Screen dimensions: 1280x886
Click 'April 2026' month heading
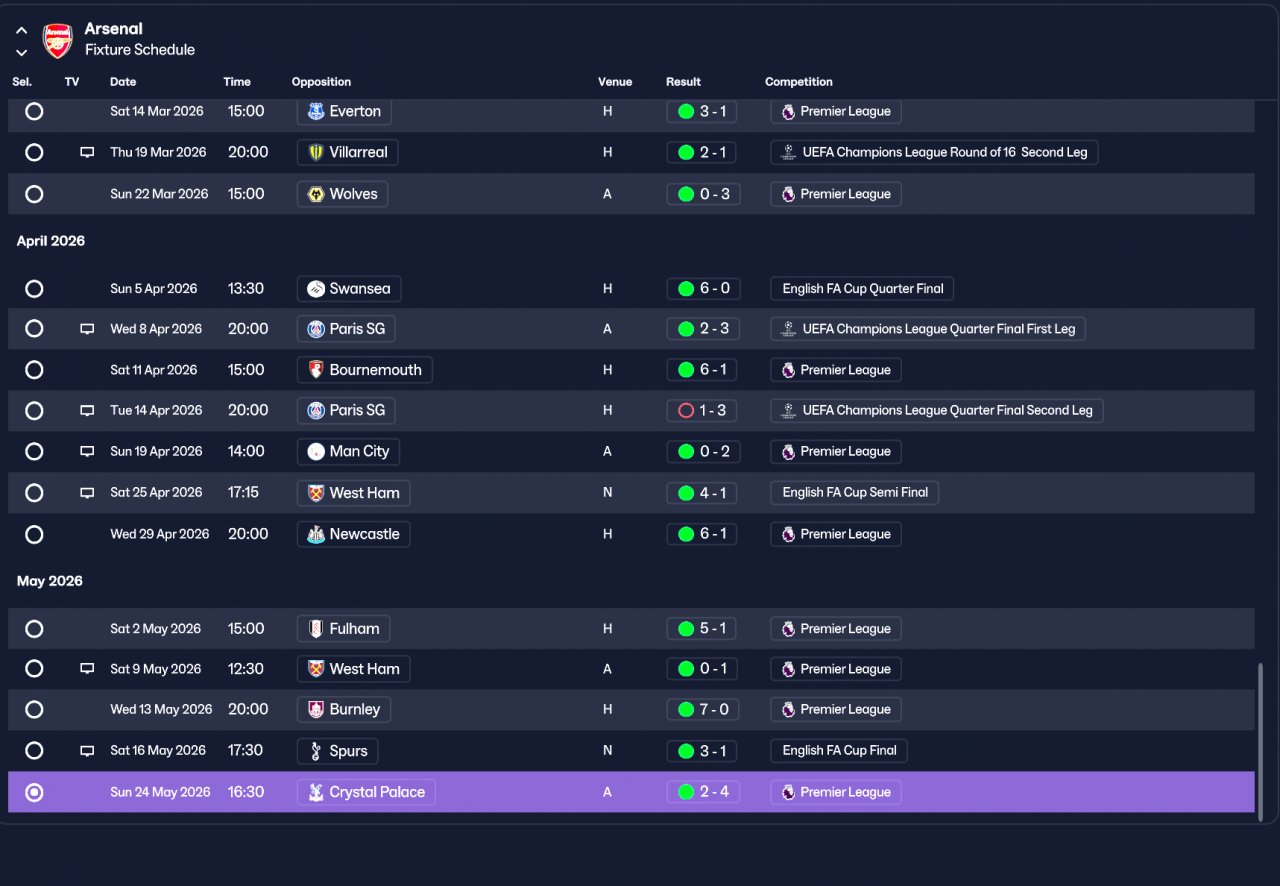(x=51, y=241)
